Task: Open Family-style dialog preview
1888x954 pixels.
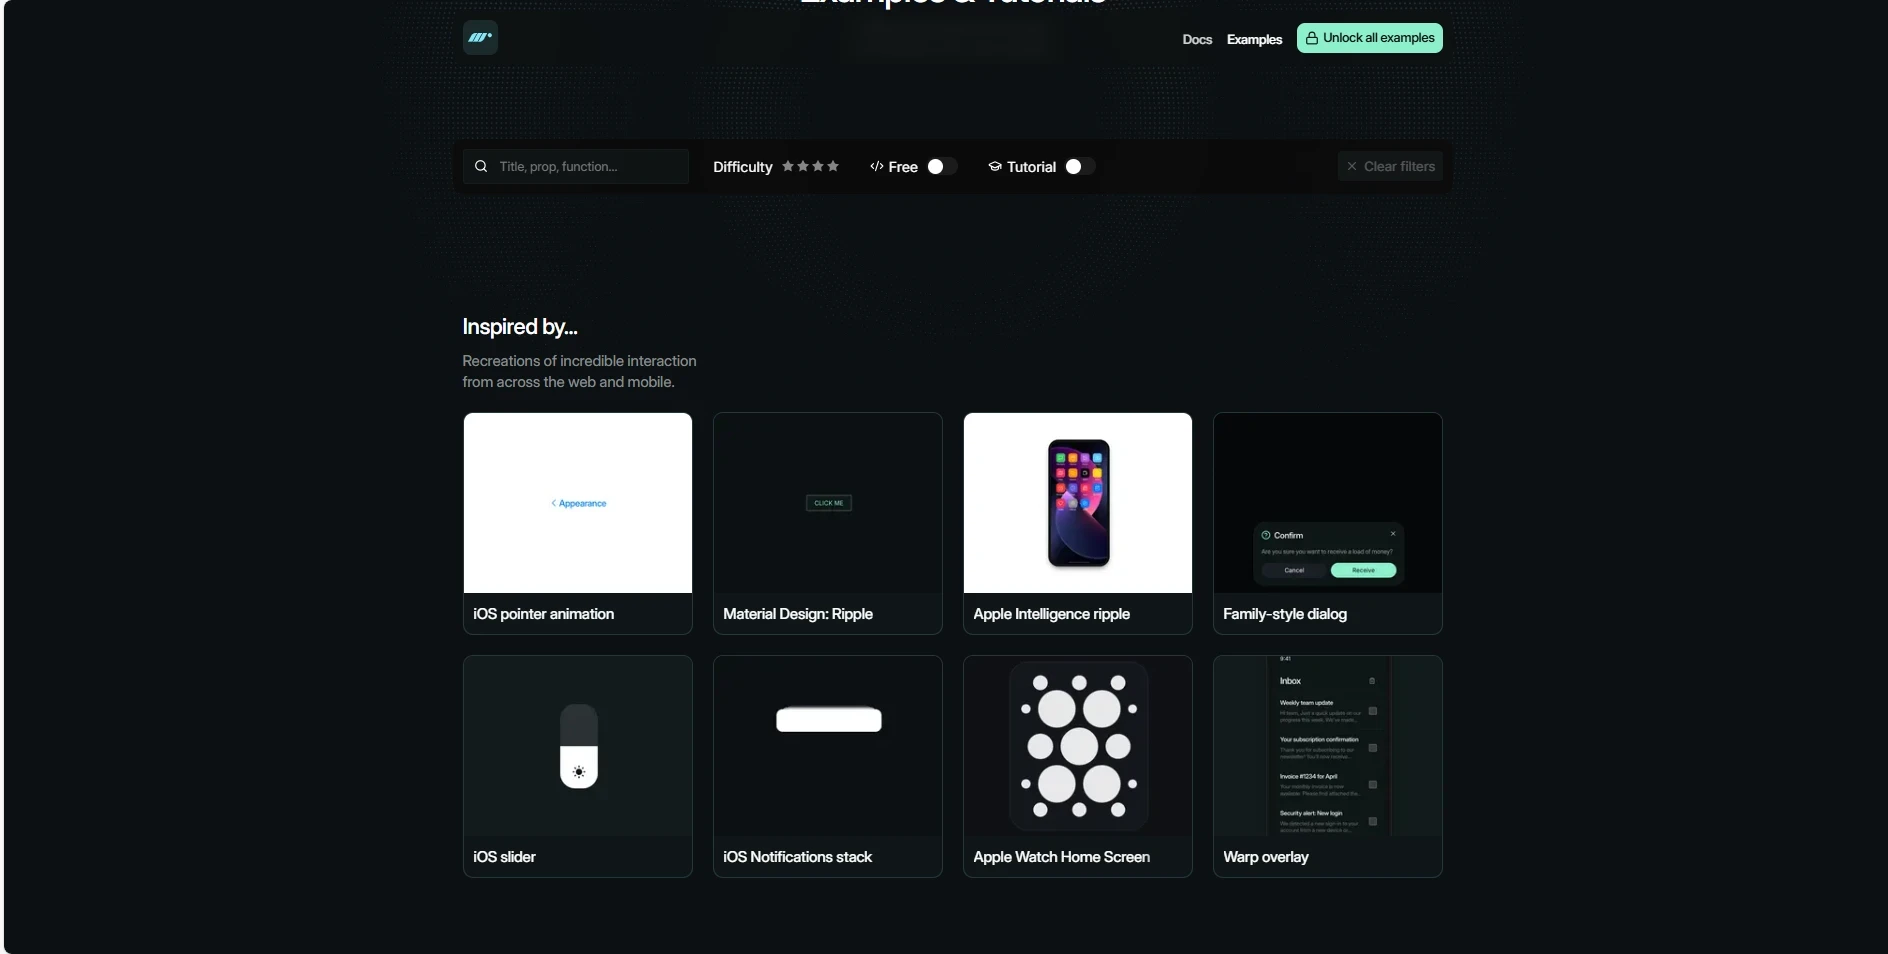Action: click(x=1328, y=503)
